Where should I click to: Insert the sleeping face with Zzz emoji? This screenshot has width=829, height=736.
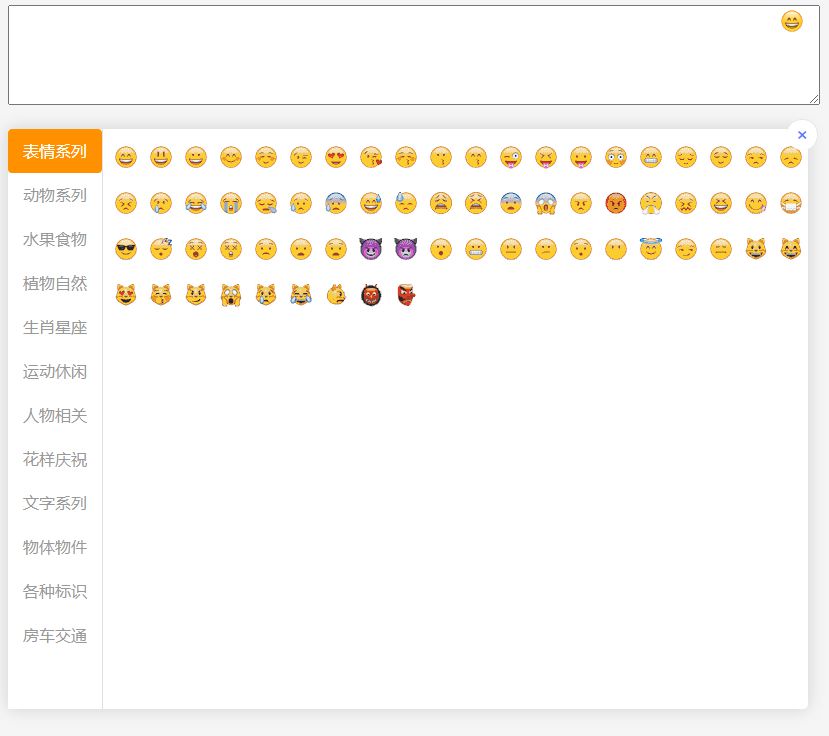[x=161, y=249]
